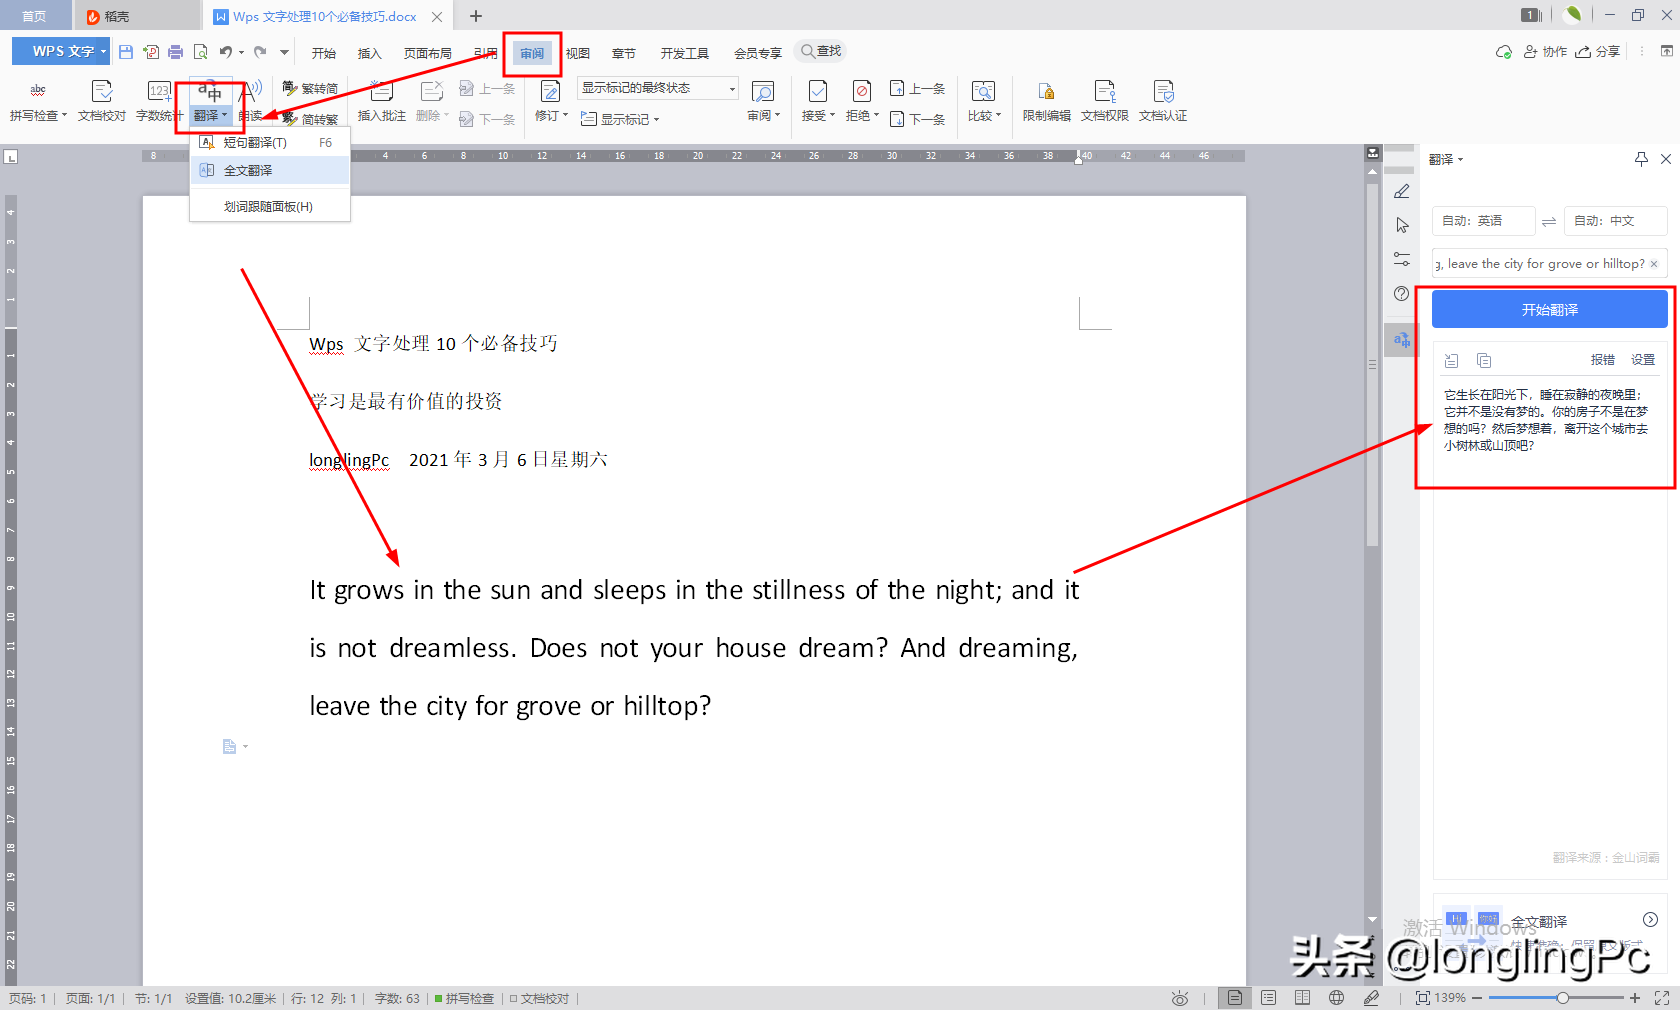The width and height of the screenshot is (1680, 1010).
Task: Click the selection arrow sidebar icon
Action: tap(1402, 225)
